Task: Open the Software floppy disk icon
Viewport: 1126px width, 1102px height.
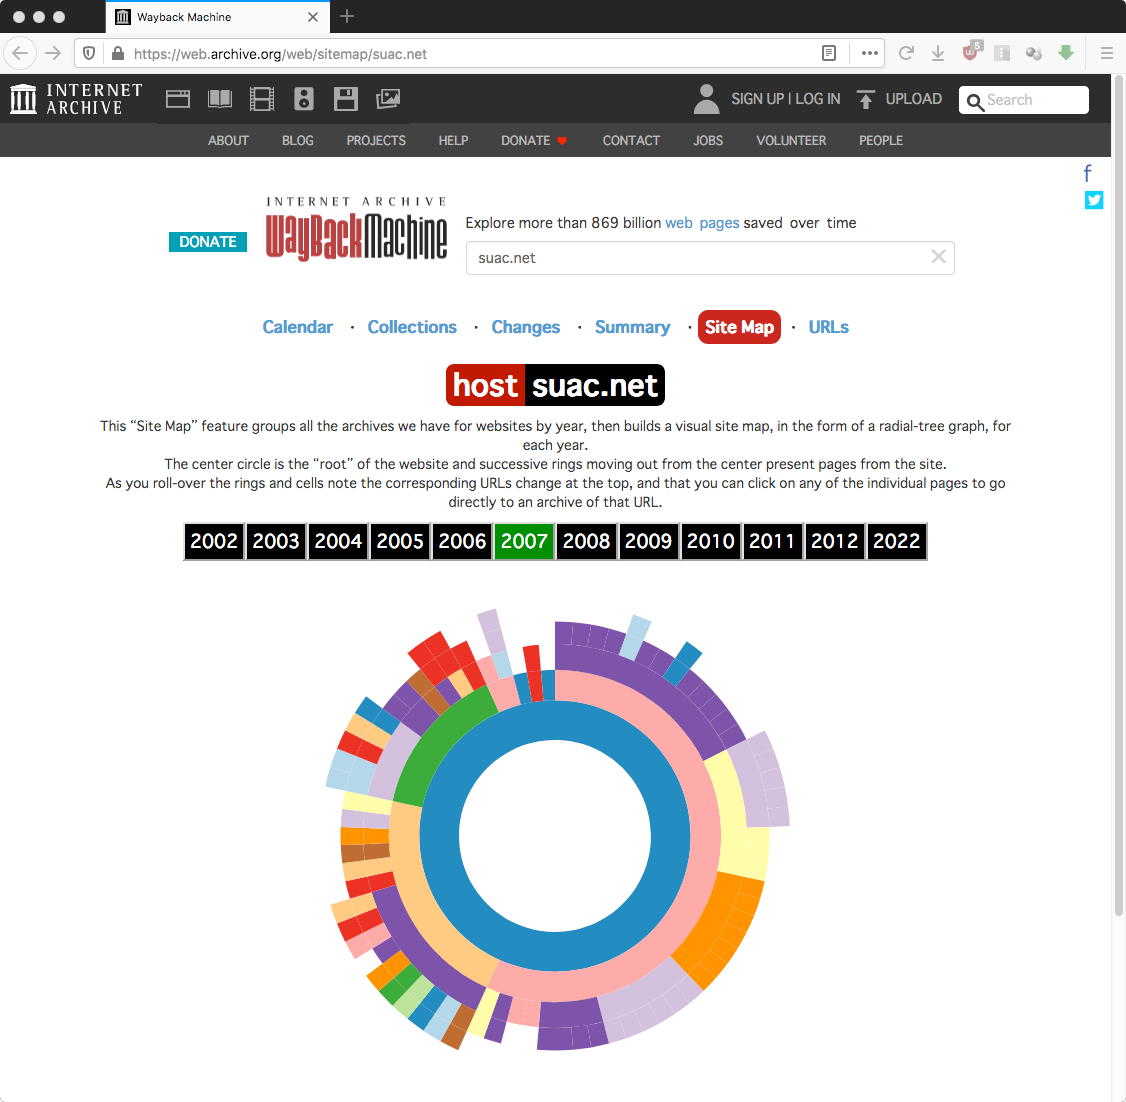Action: pyautogui.click(x=345, y=99)
